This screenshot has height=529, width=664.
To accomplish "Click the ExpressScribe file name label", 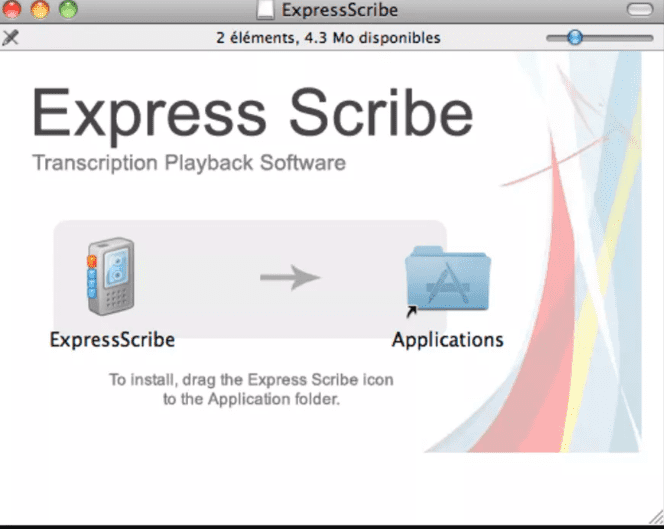I will click(112, 340).
